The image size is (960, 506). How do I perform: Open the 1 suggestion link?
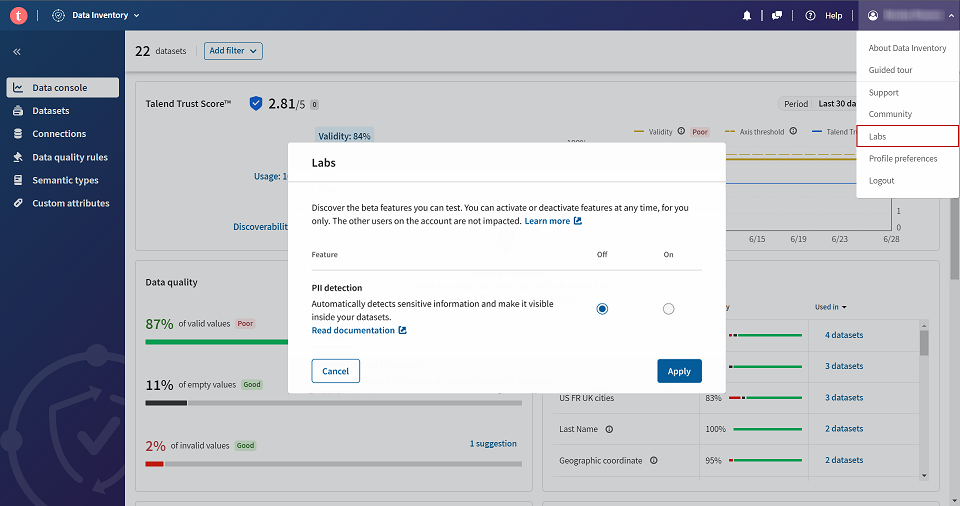click(493, 444)
